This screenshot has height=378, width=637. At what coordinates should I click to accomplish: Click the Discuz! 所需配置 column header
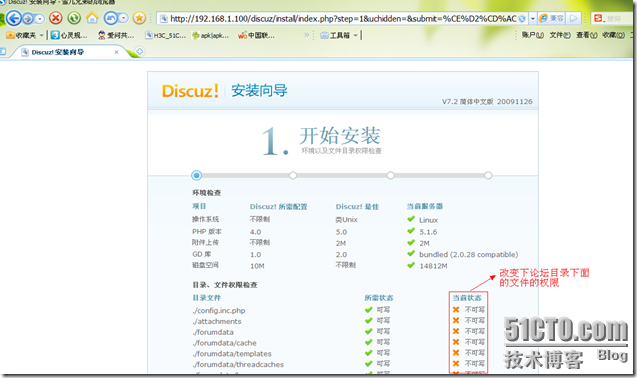click(278, 206)
